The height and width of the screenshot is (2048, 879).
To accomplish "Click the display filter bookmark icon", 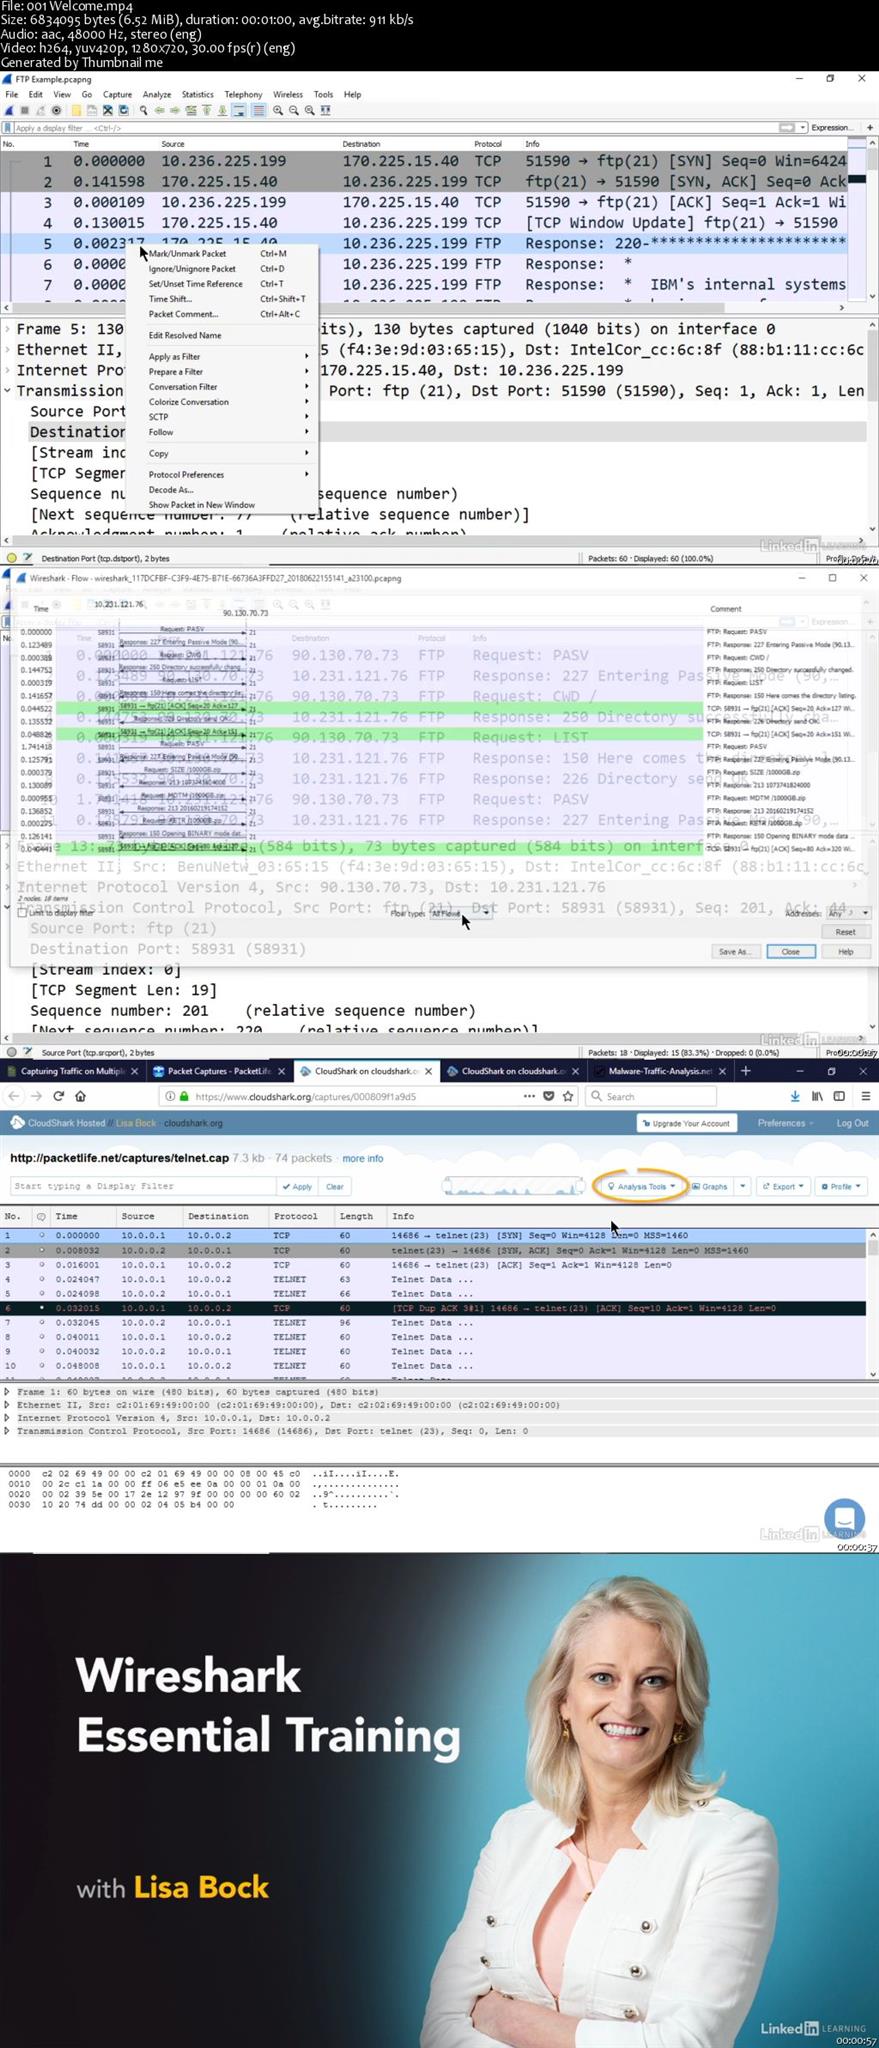I will (x=8, y=128).
